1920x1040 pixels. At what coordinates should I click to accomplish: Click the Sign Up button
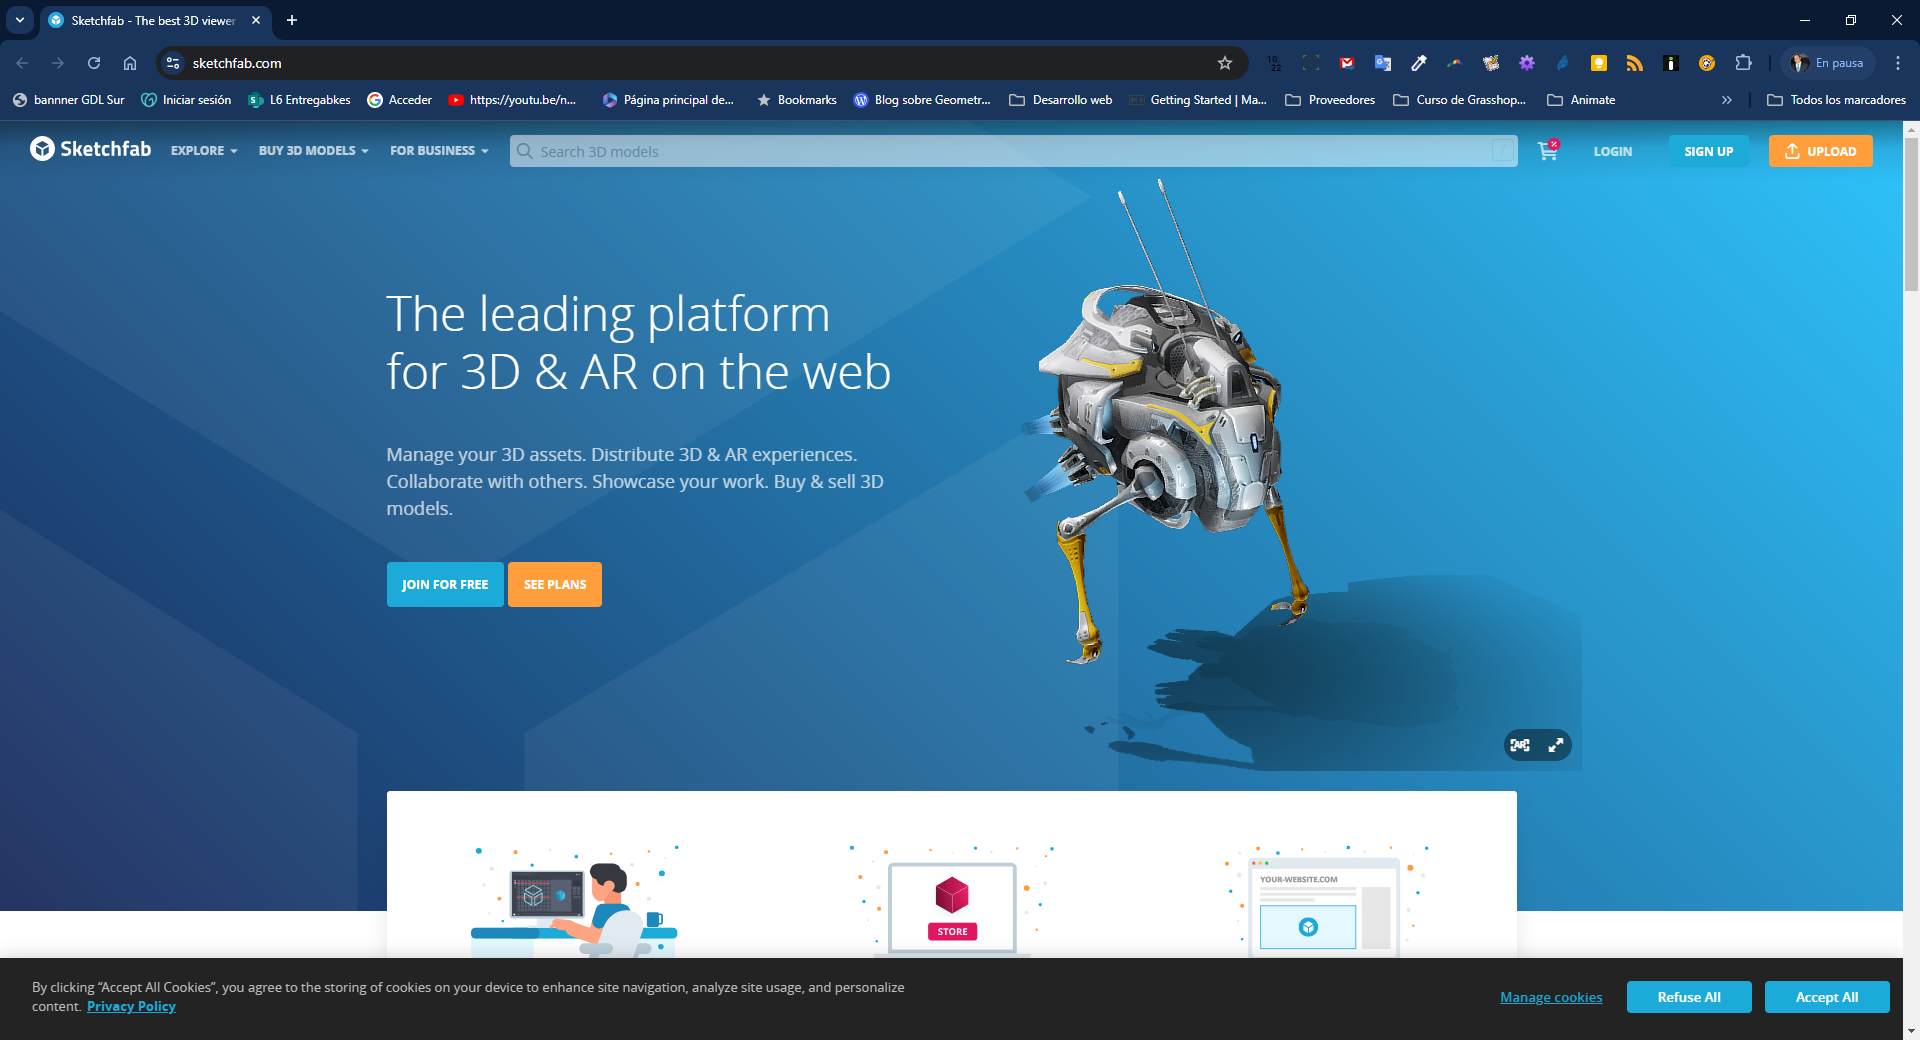pos(1709,151)
